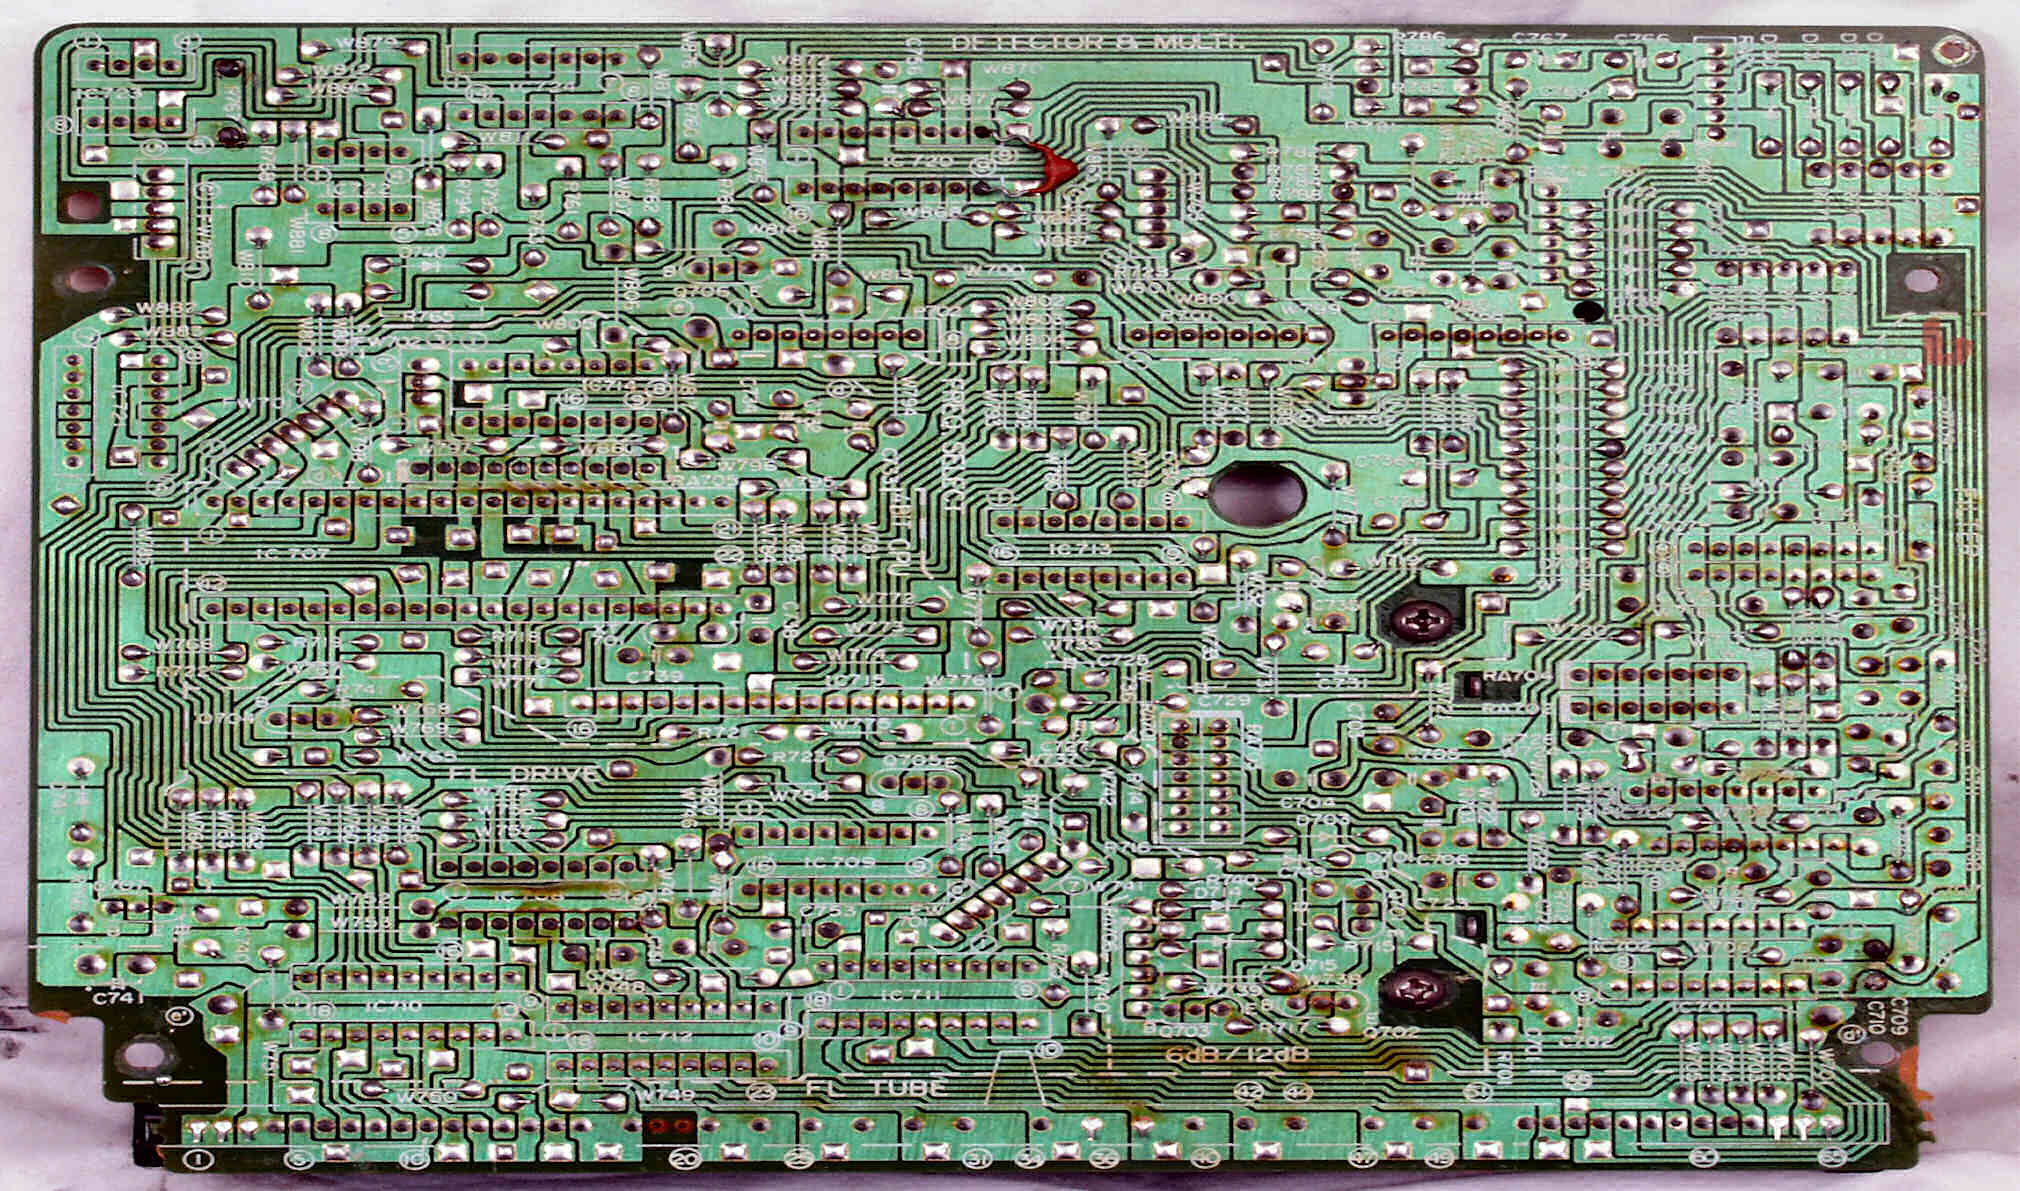Viewport: 2020px width, 1191px height.
Task: Click the C741 label at left edge
Action: point(119,998)
